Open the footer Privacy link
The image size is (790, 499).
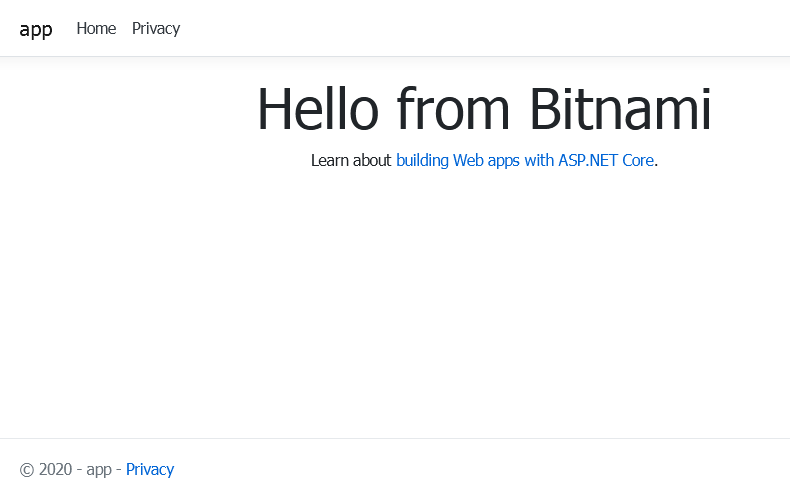tap(150, 469)
